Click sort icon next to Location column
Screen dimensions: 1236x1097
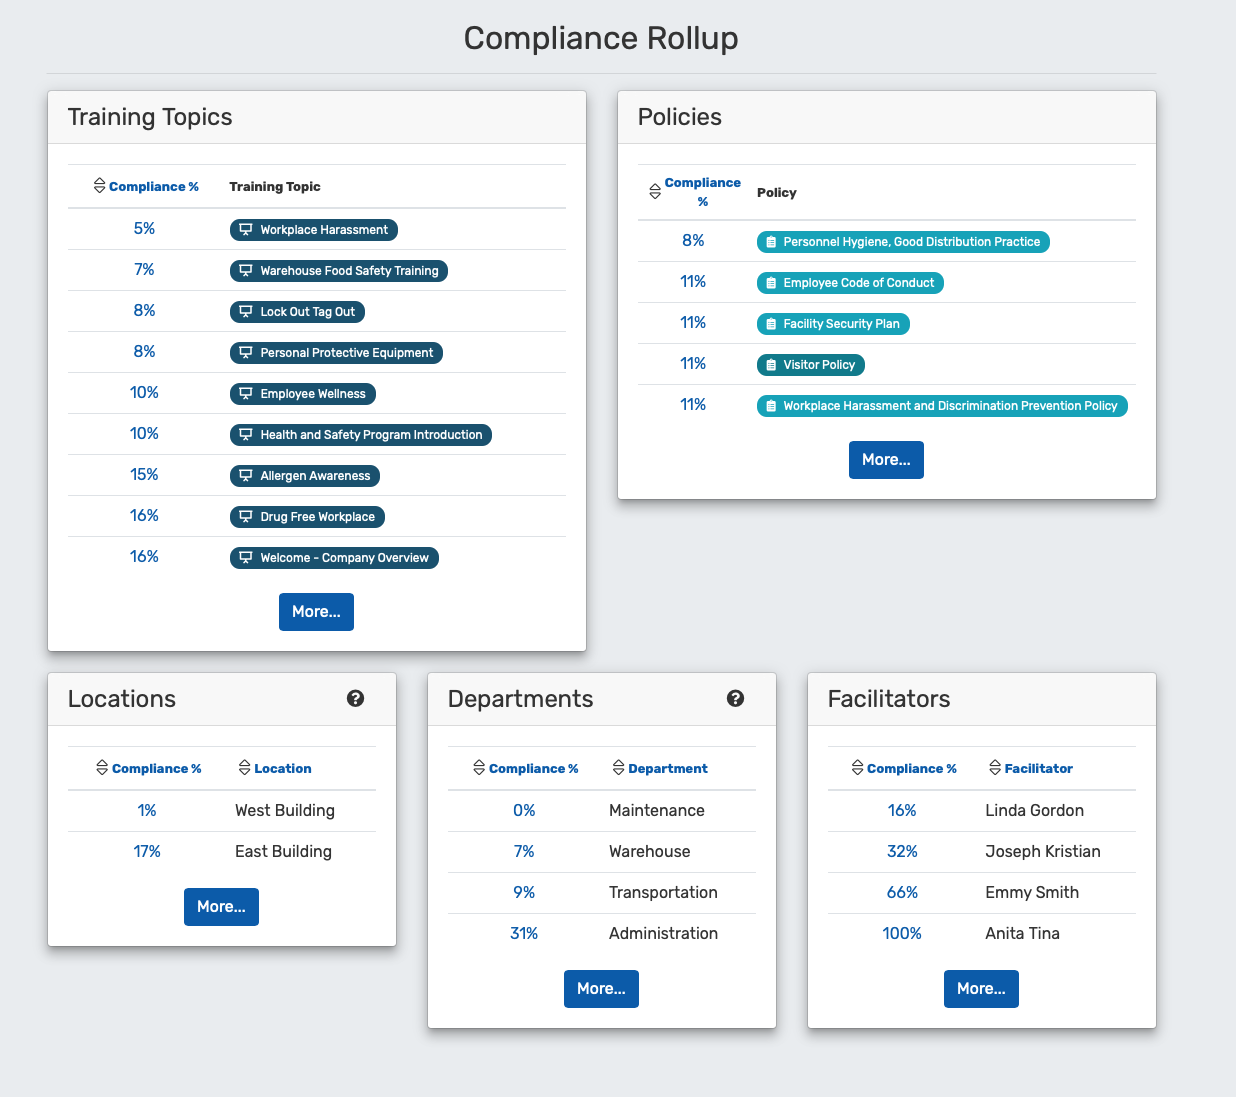click(244, 768)
